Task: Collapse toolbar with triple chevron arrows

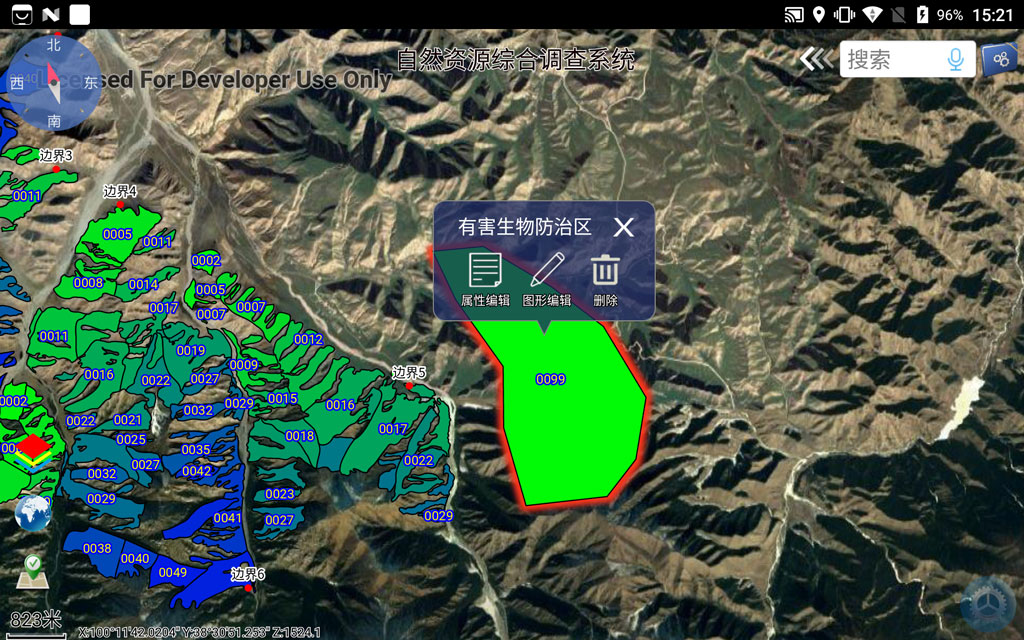Action: click(816, 60)
